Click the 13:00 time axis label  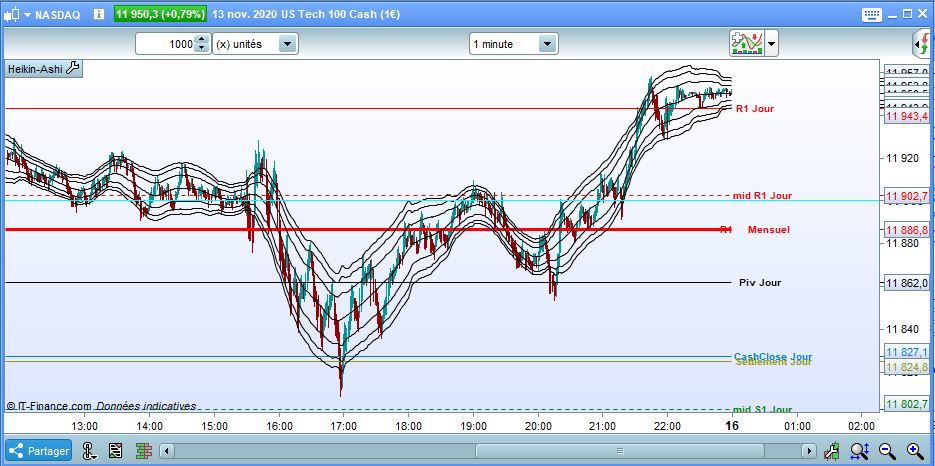[84, 427]
